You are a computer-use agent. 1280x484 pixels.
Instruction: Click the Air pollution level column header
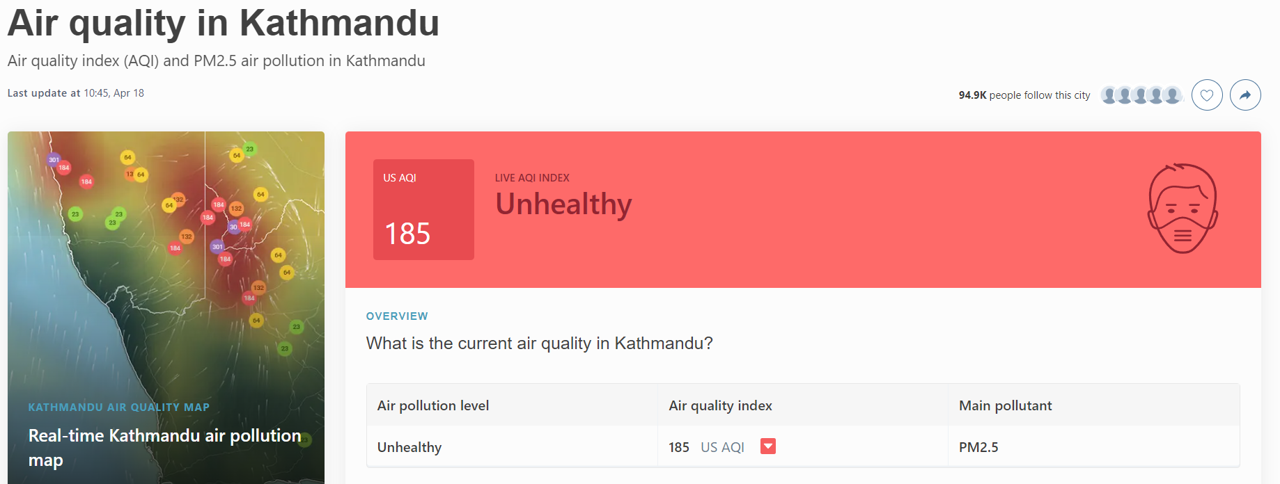(433, 405)
